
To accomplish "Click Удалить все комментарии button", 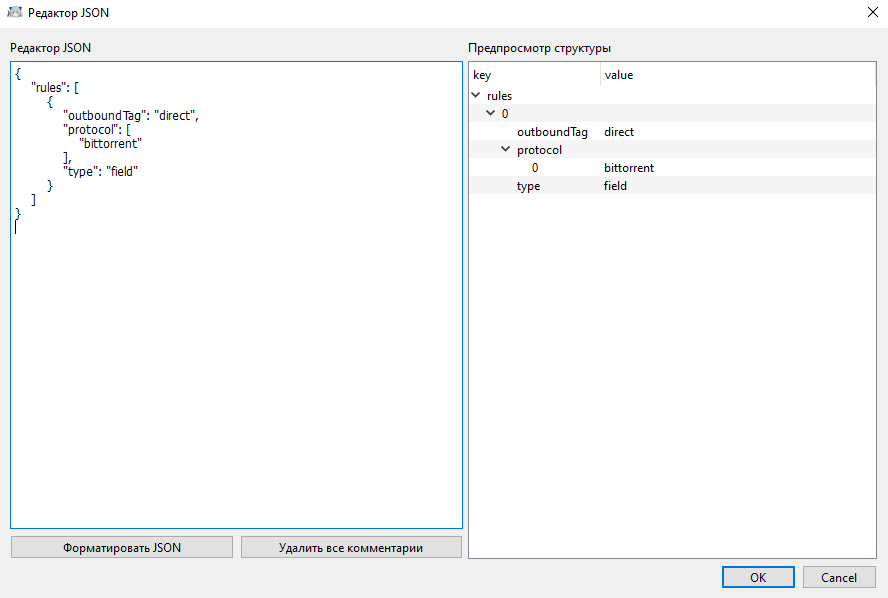I will [x=351, y=548].
